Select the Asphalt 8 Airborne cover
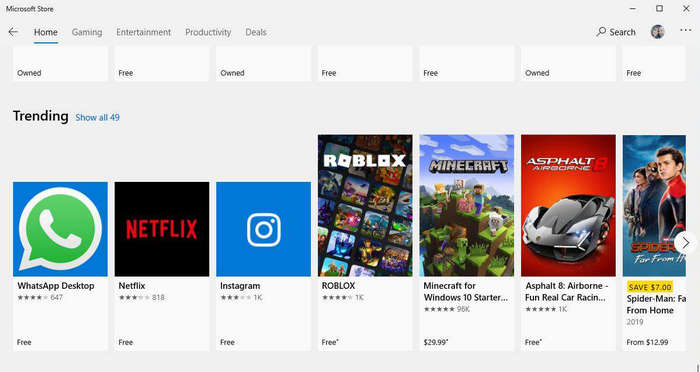 pos(568,205)
